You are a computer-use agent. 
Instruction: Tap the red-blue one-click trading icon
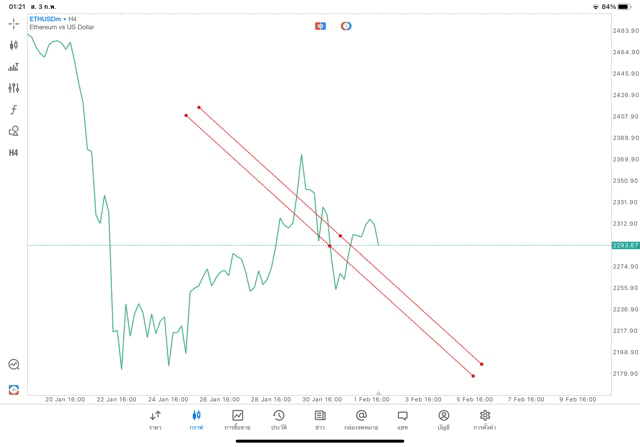click(320, 26)
